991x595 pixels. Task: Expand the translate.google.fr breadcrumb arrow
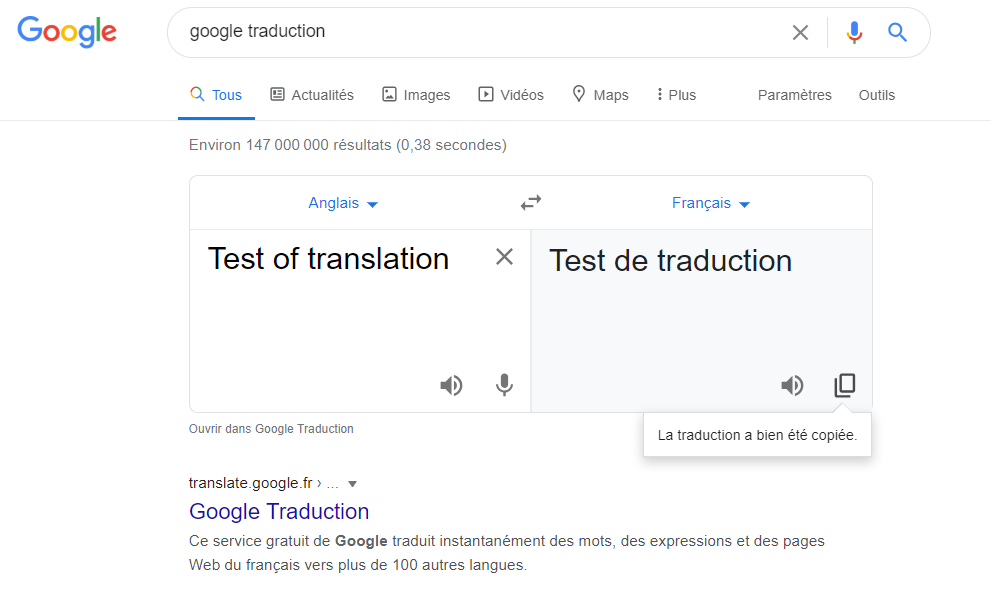(x=352, y=483)
